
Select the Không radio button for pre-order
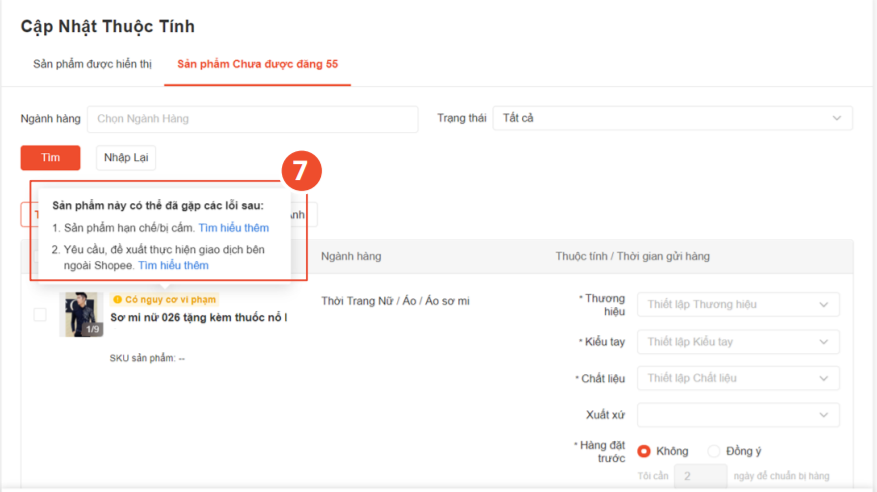pos(644,451)
